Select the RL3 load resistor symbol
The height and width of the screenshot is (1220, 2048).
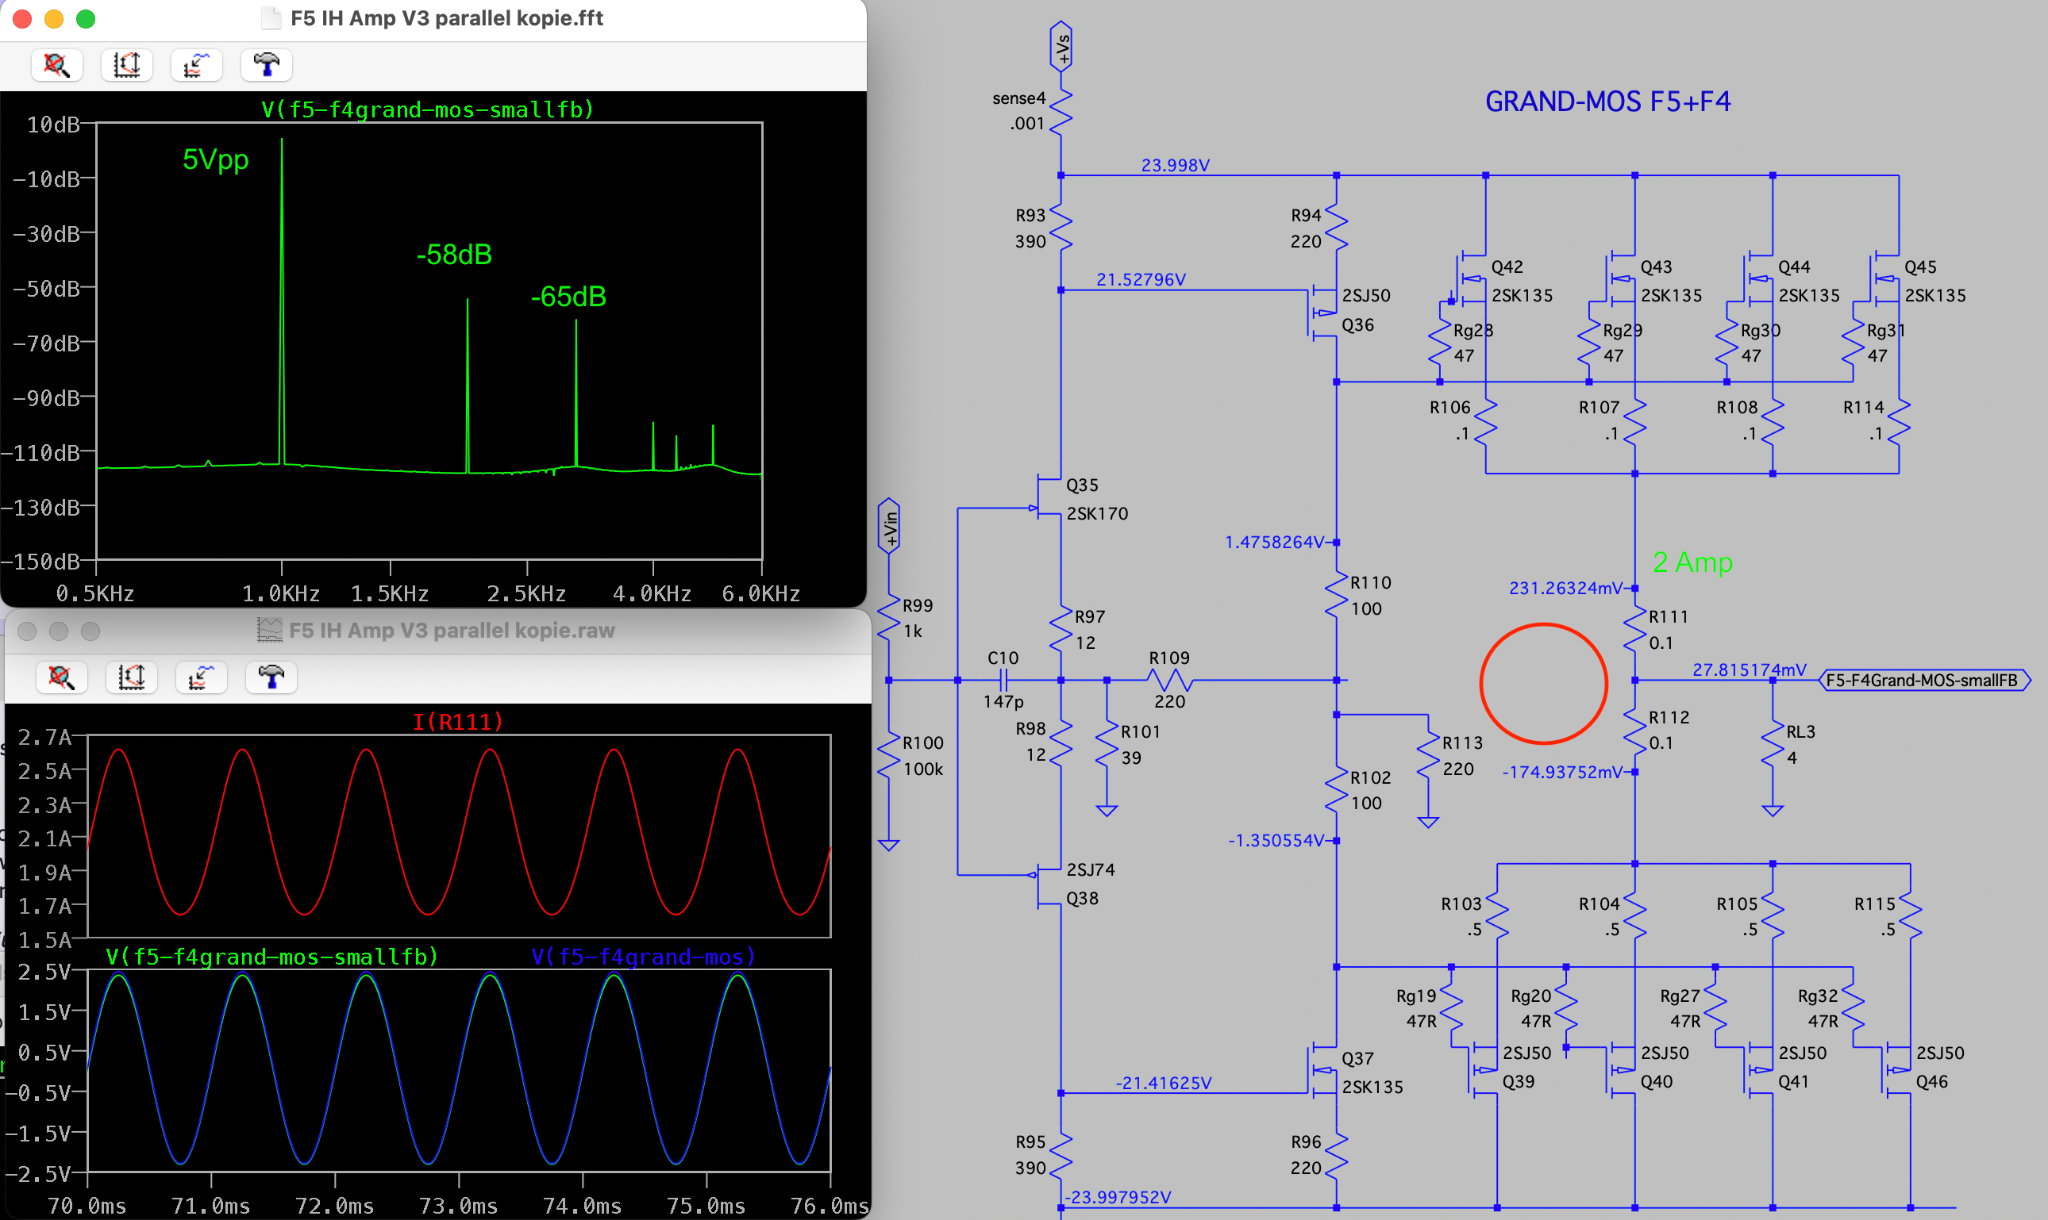tap(1773, 745)
